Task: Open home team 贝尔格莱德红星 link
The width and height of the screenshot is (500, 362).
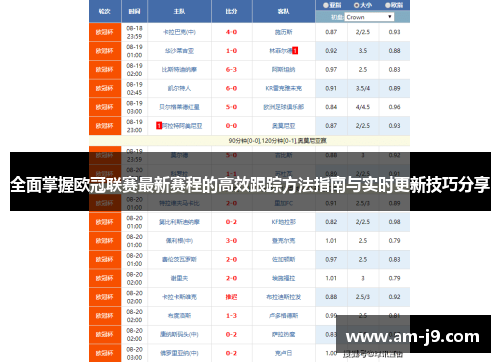Action: pos(179,107)
